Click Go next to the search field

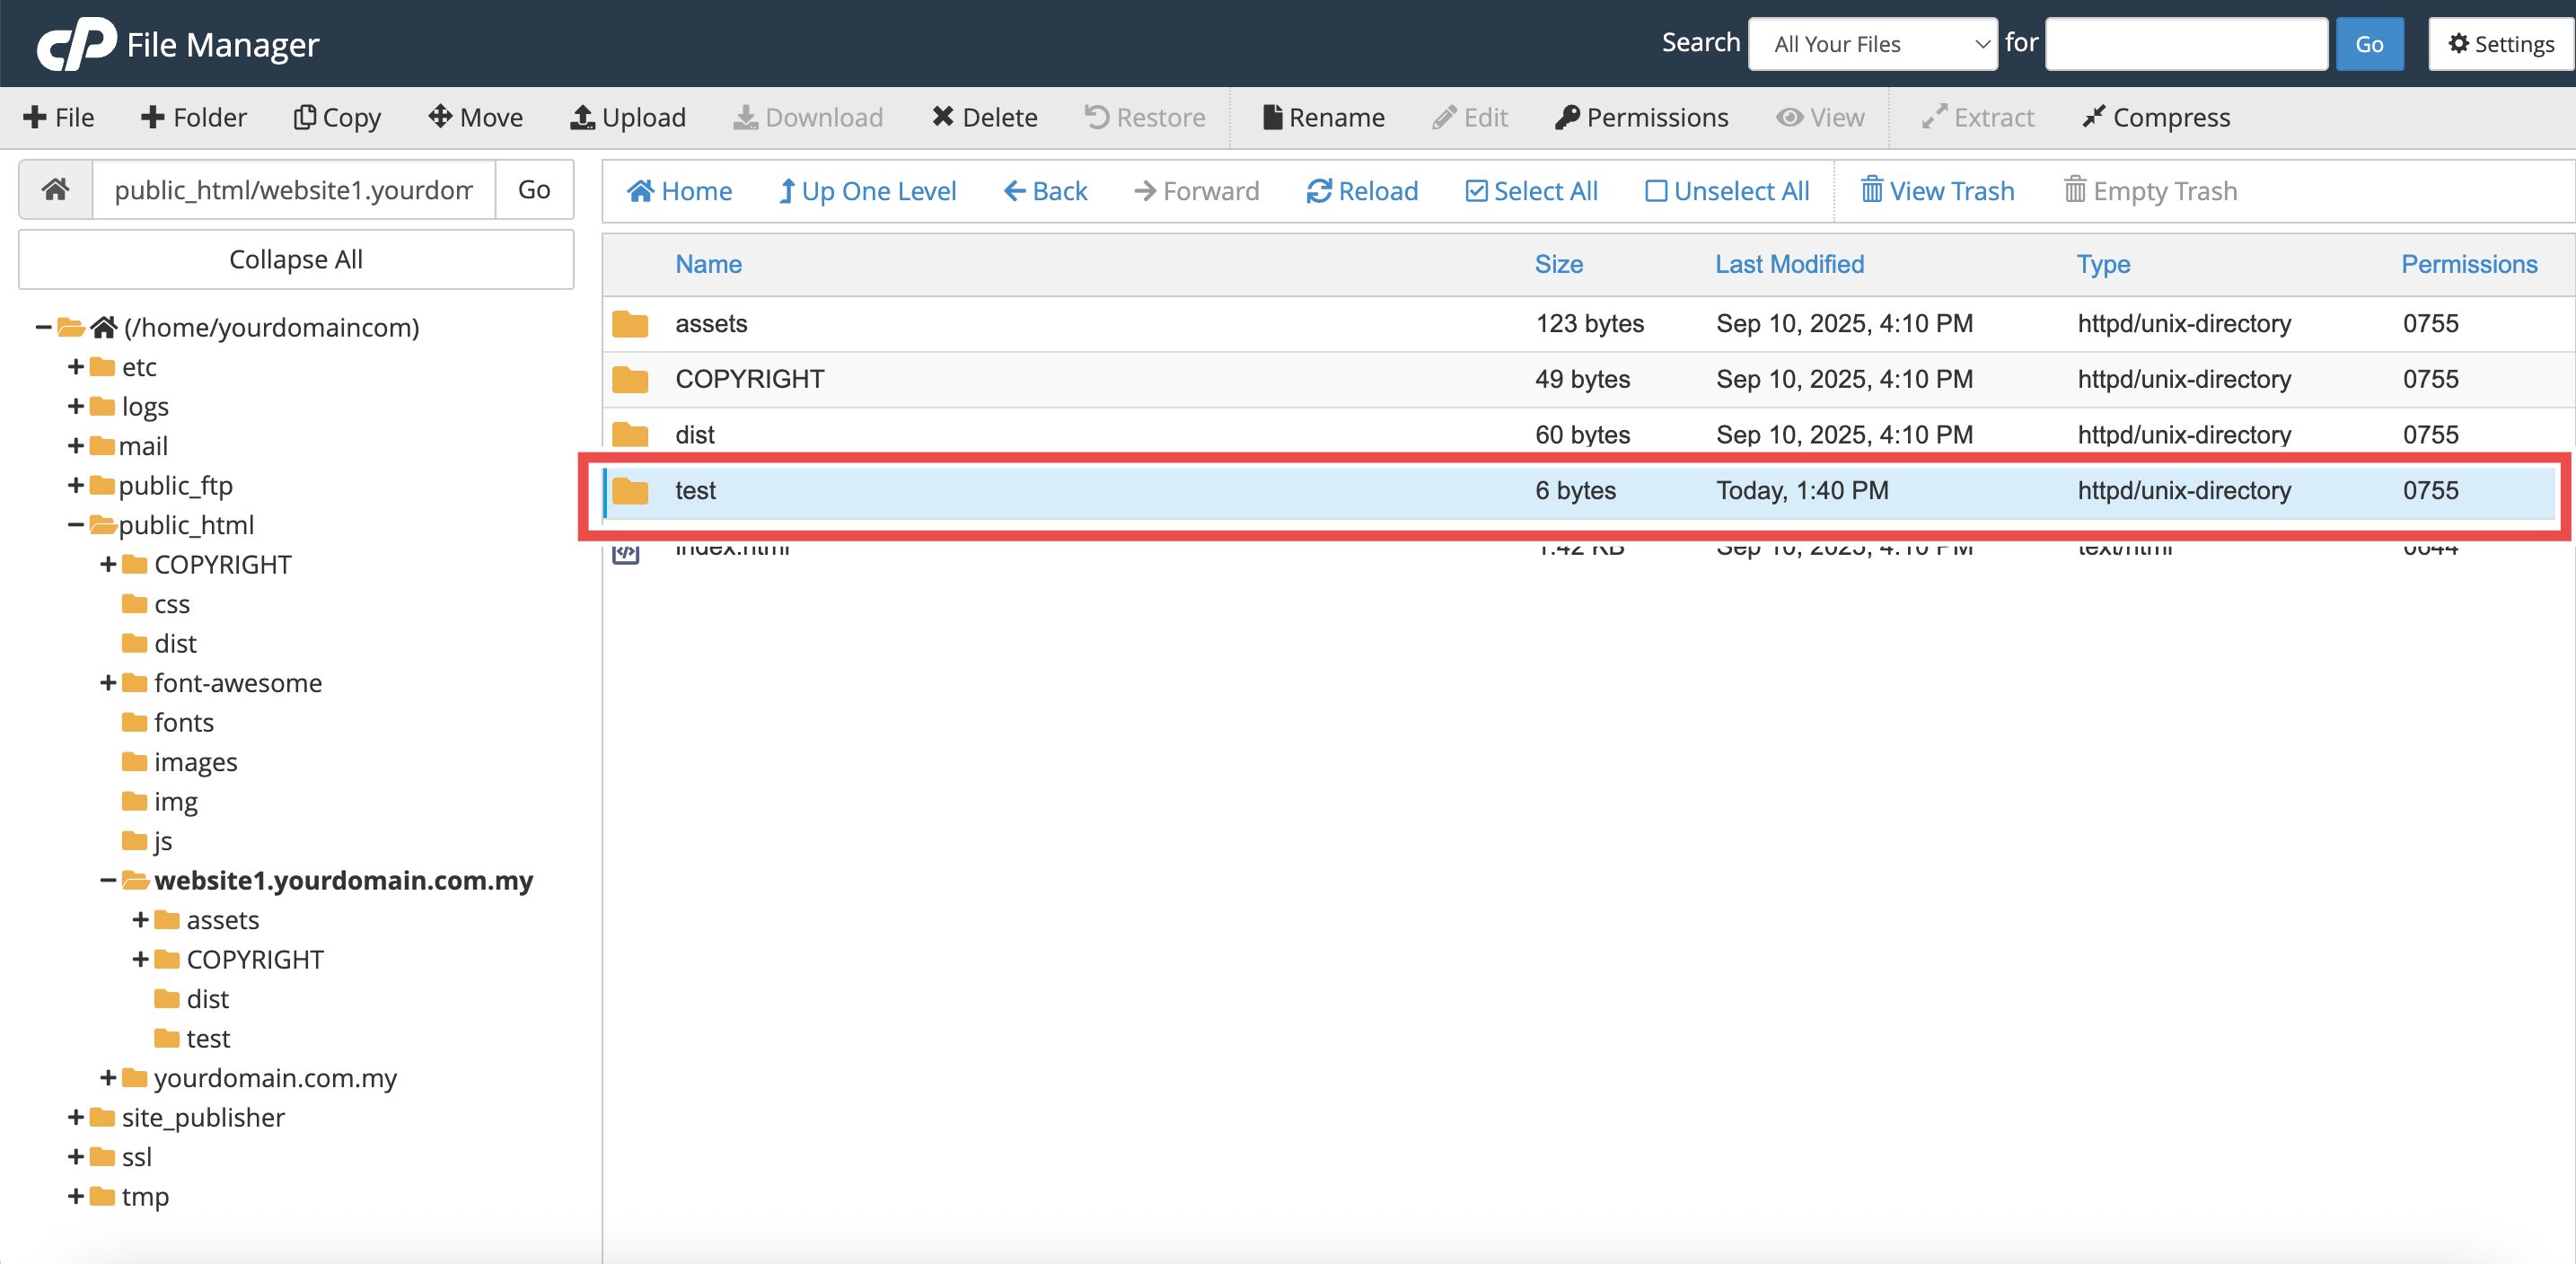(x=2370, y=44)
